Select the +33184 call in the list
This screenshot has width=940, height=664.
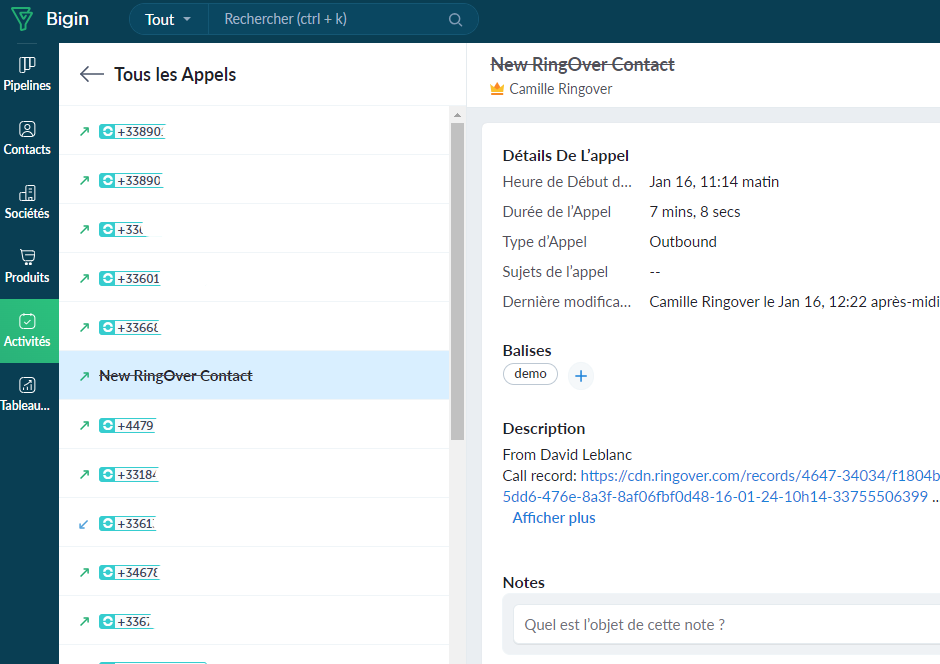tap(254, 474)
